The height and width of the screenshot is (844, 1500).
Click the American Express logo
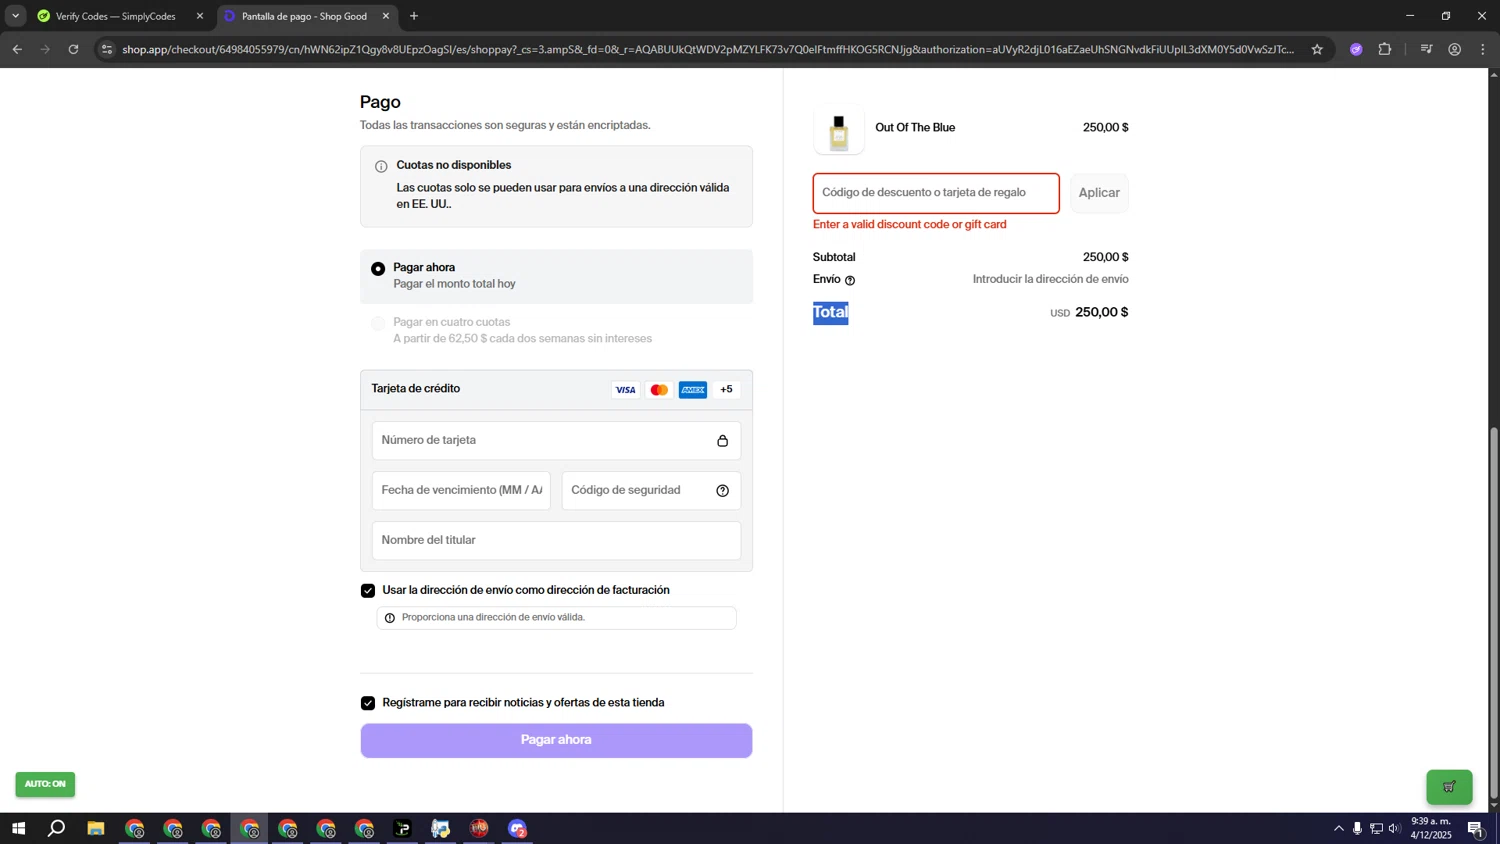(693, 390)
